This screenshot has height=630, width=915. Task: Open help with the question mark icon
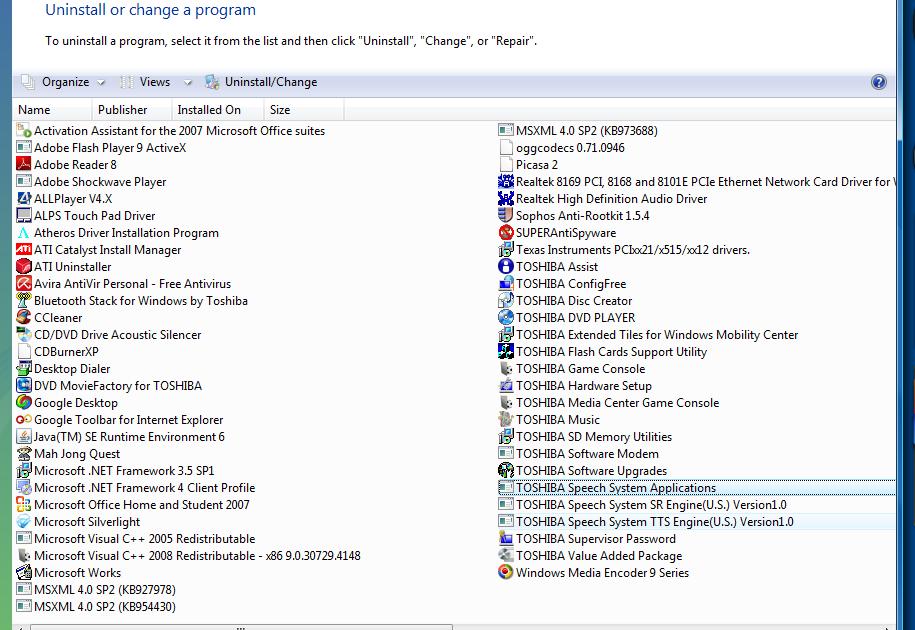(878, 82)
